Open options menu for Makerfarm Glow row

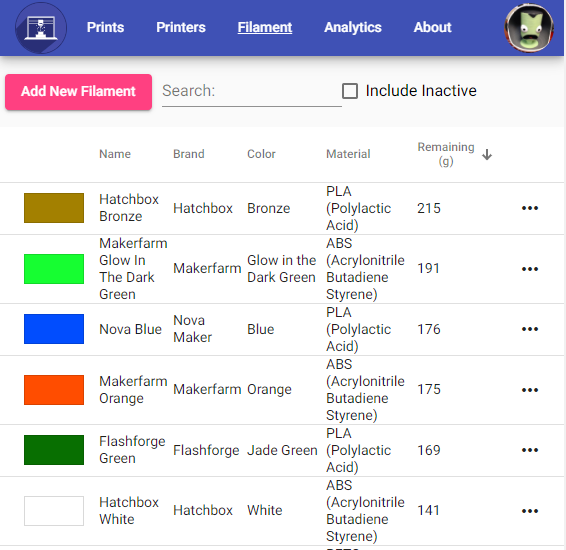(x=530, y=269)
